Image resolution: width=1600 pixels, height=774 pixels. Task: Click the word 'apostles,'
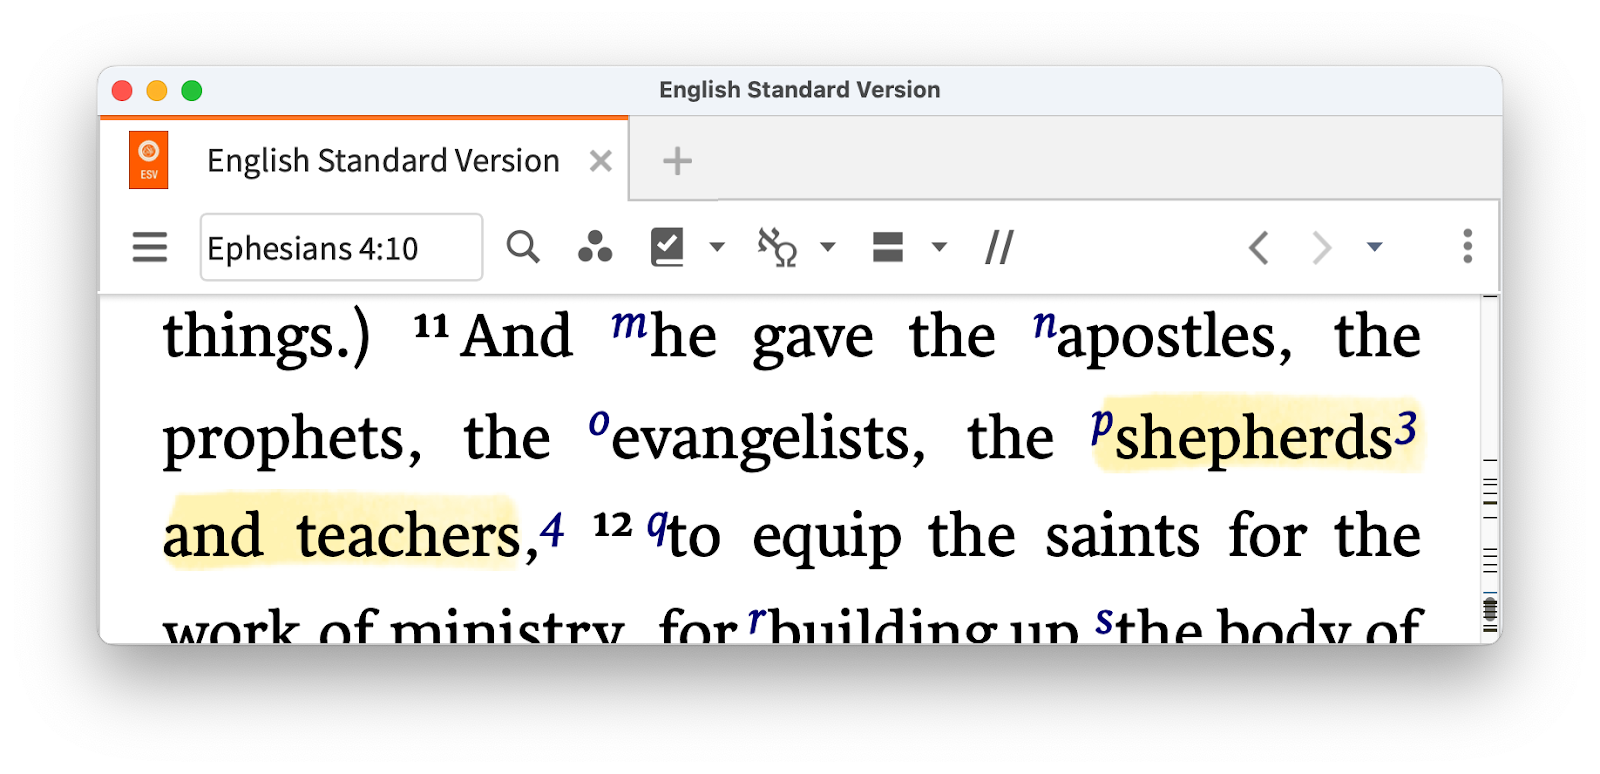(1175, 336)
